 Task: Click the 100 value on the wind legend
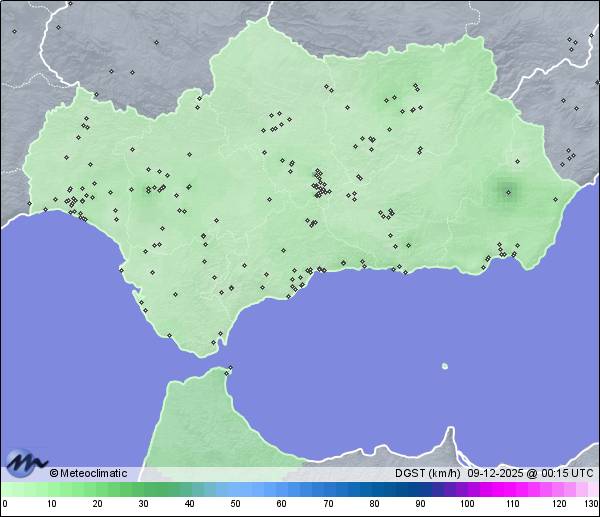(466, 504)
